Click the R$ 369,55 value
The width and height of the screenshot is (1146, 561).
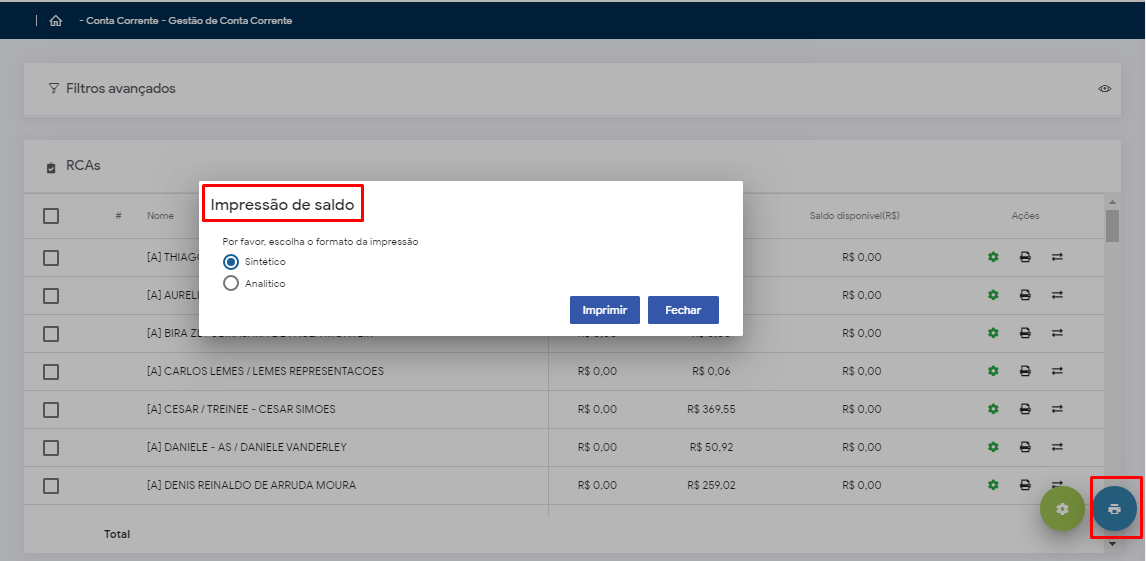[711, 409]
